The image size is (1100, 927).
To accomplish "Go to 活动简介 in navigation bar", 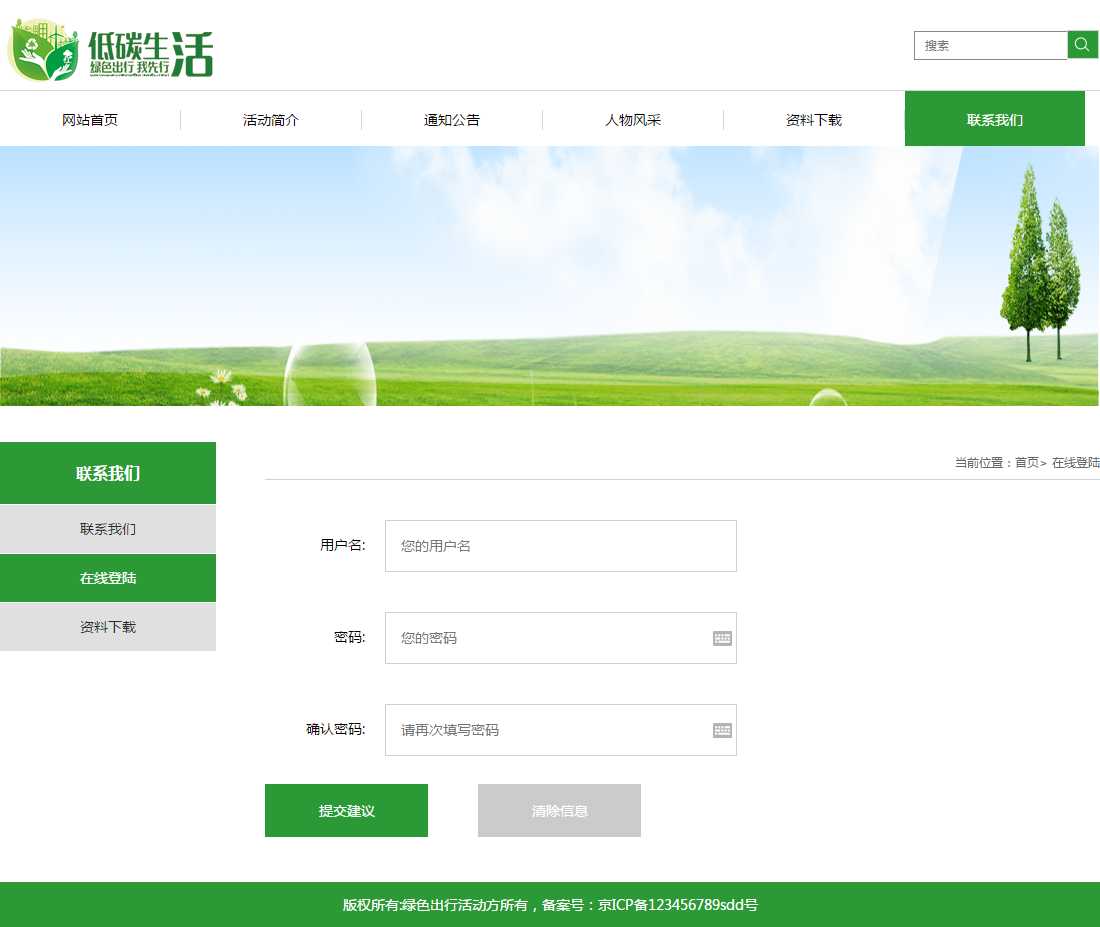I will pyautogui.click(x=271, y=120).
